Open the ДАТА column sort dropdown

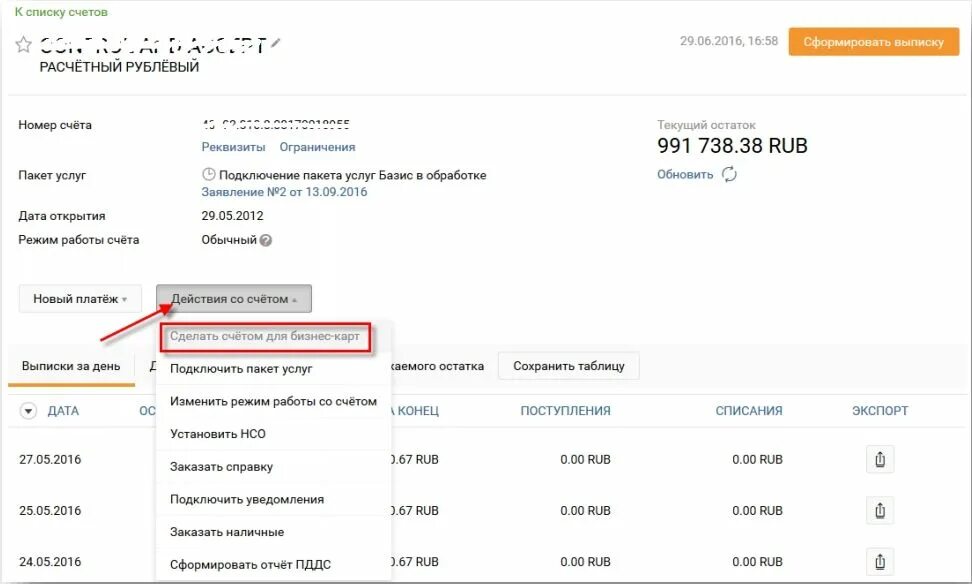[x=28, y=411]
